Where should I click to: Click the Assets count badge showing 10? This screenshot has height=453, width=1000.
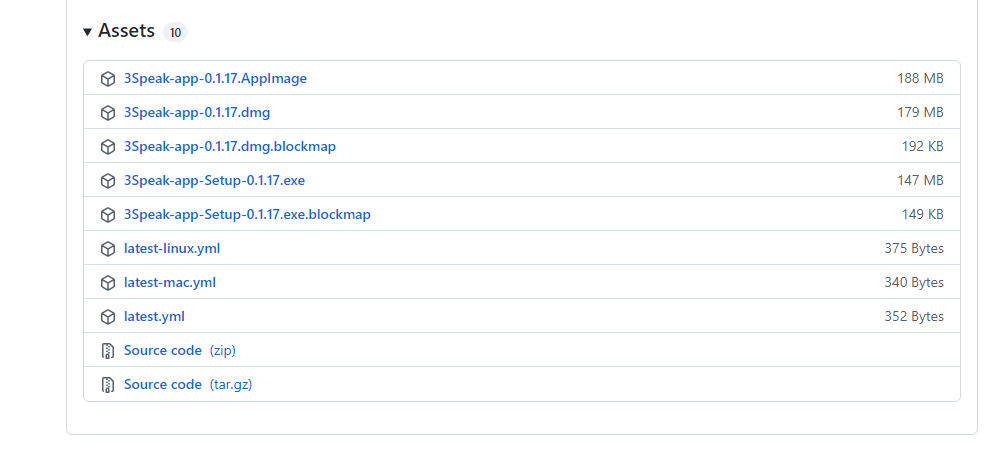click(175, 32)
